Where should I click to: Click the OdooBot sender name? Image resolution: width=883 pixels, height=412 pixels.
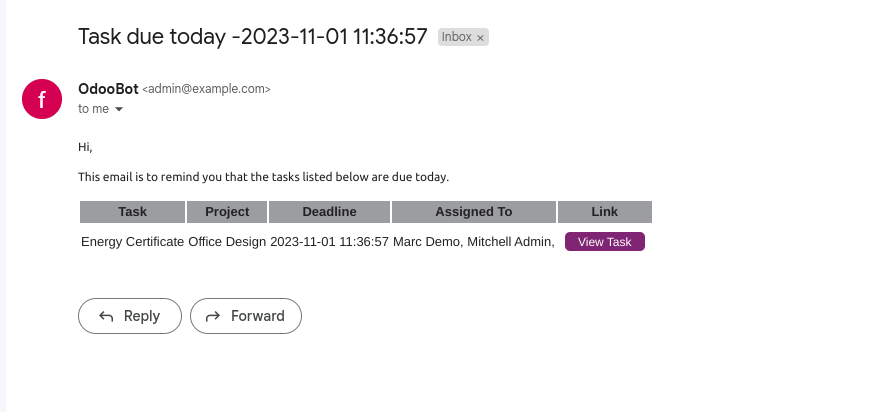click(108, 89)
